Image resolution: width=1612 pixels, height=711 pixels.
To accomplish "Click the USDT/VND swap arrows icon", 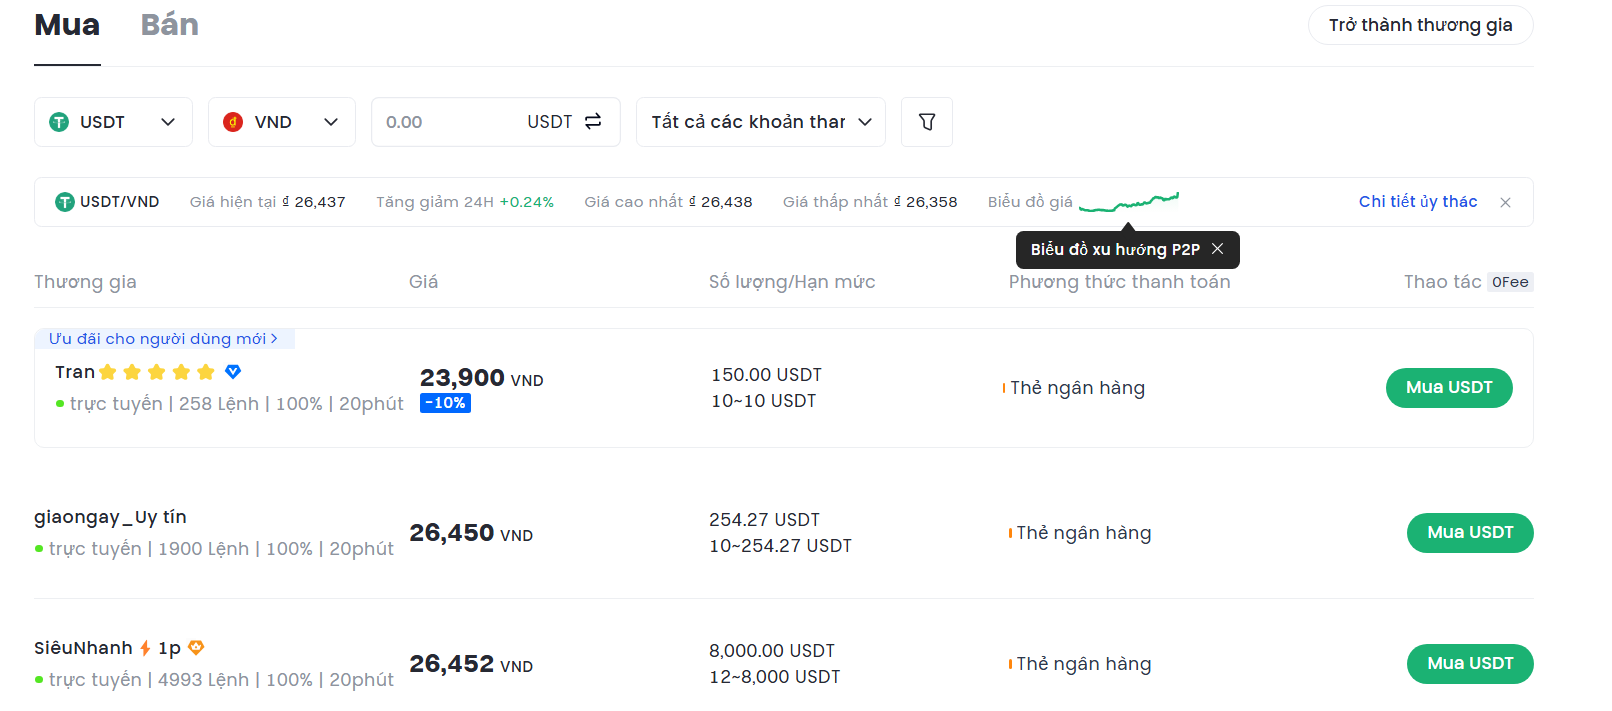I will click(x=593, y=121).
